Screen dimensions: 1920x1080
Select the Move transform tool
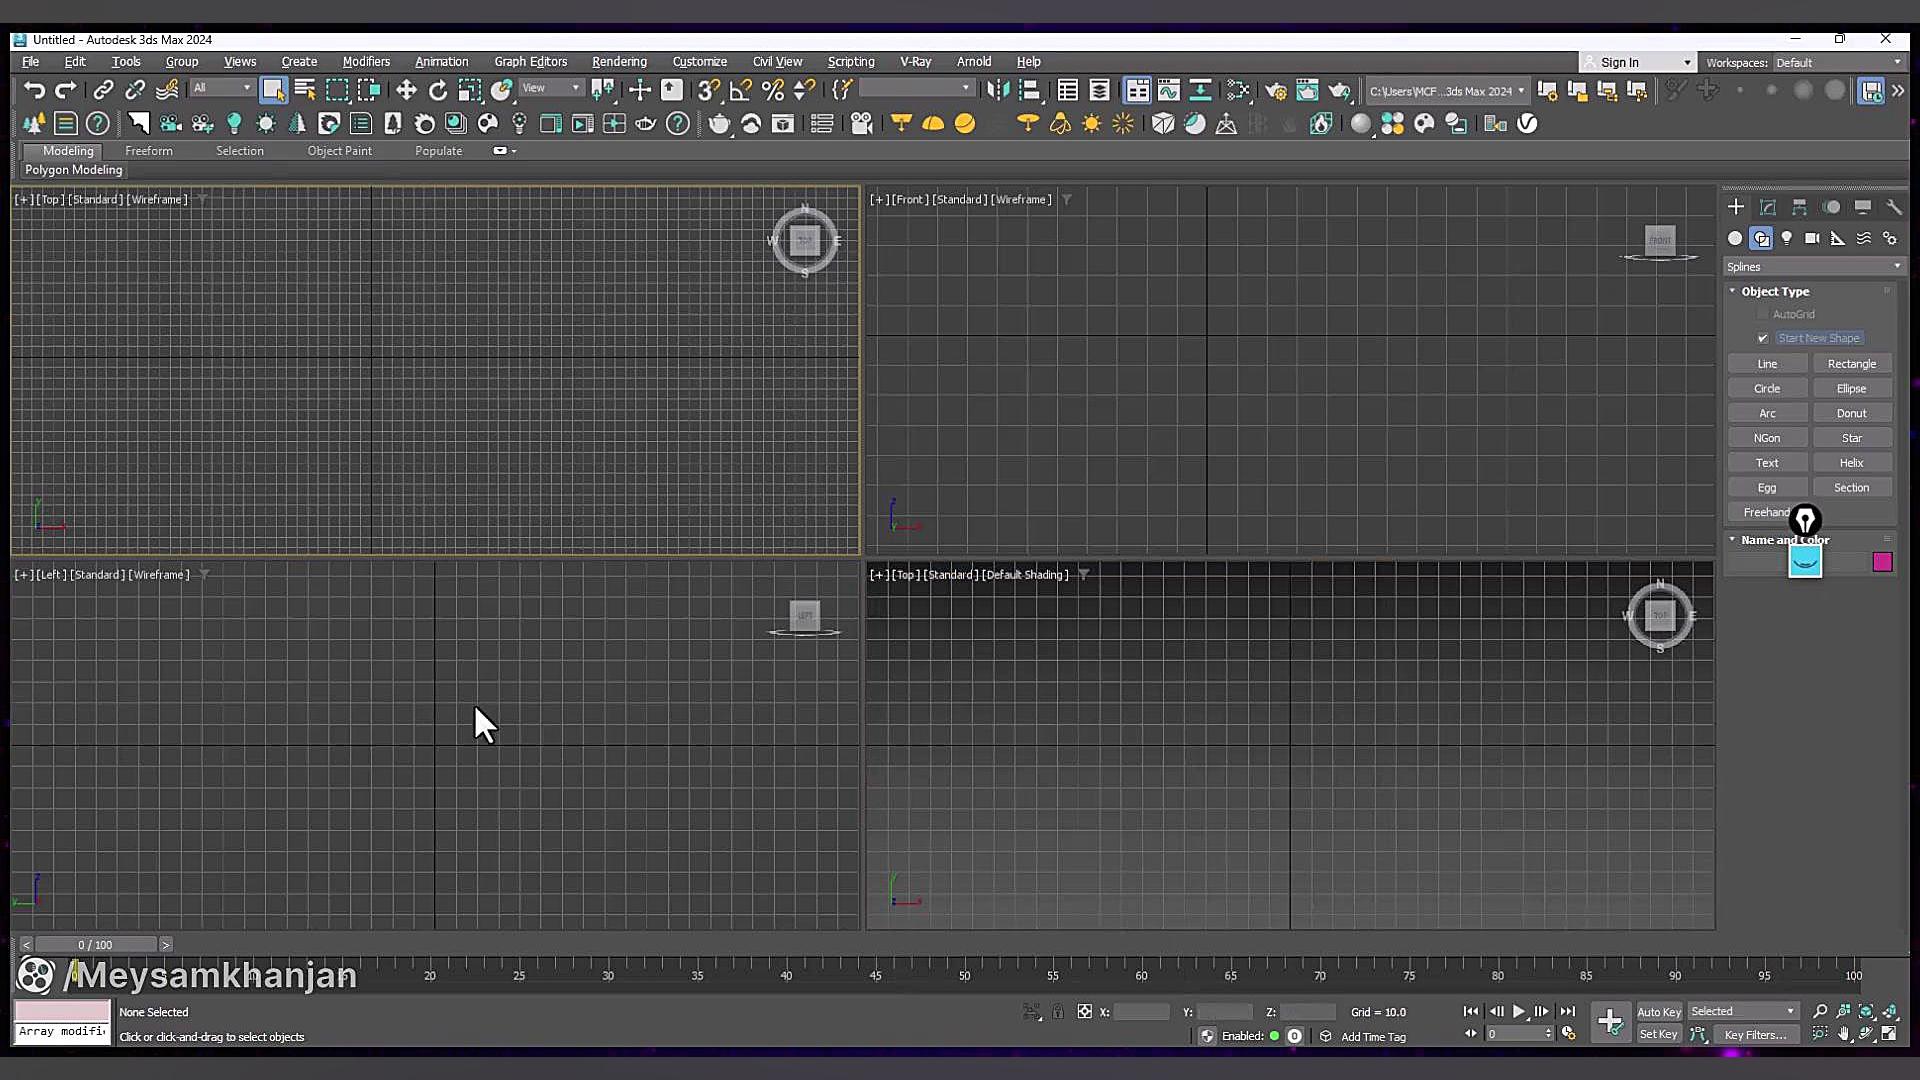[405, 90]
